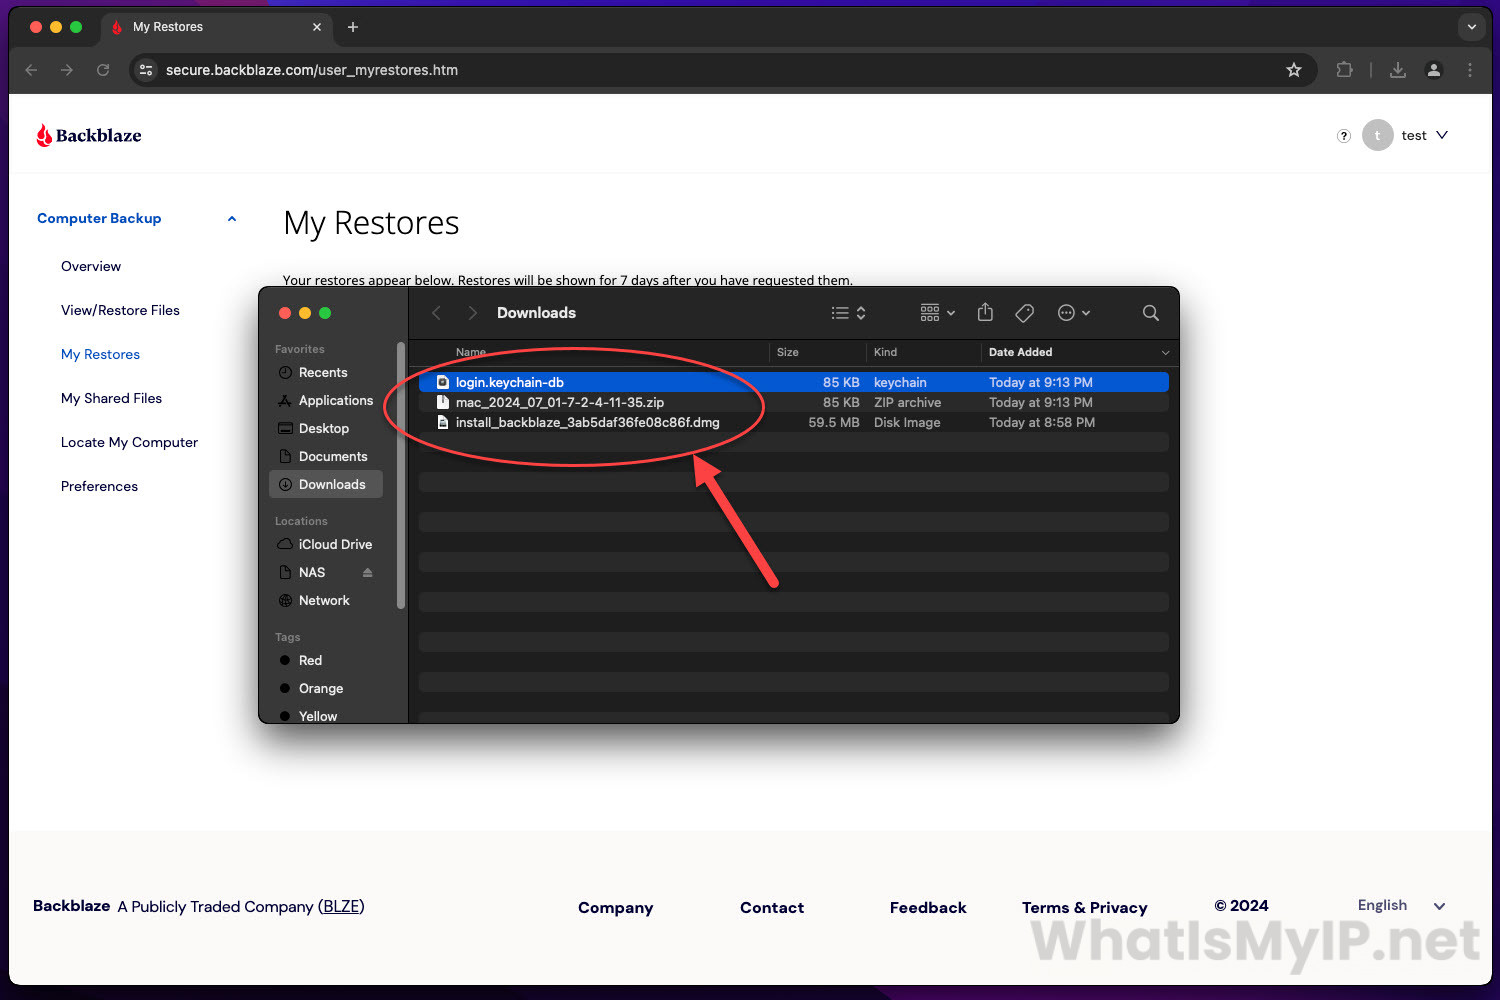Open Terms & Privacy footer link
This screenshot has width=1500, height=1000.
point(1085,907)
